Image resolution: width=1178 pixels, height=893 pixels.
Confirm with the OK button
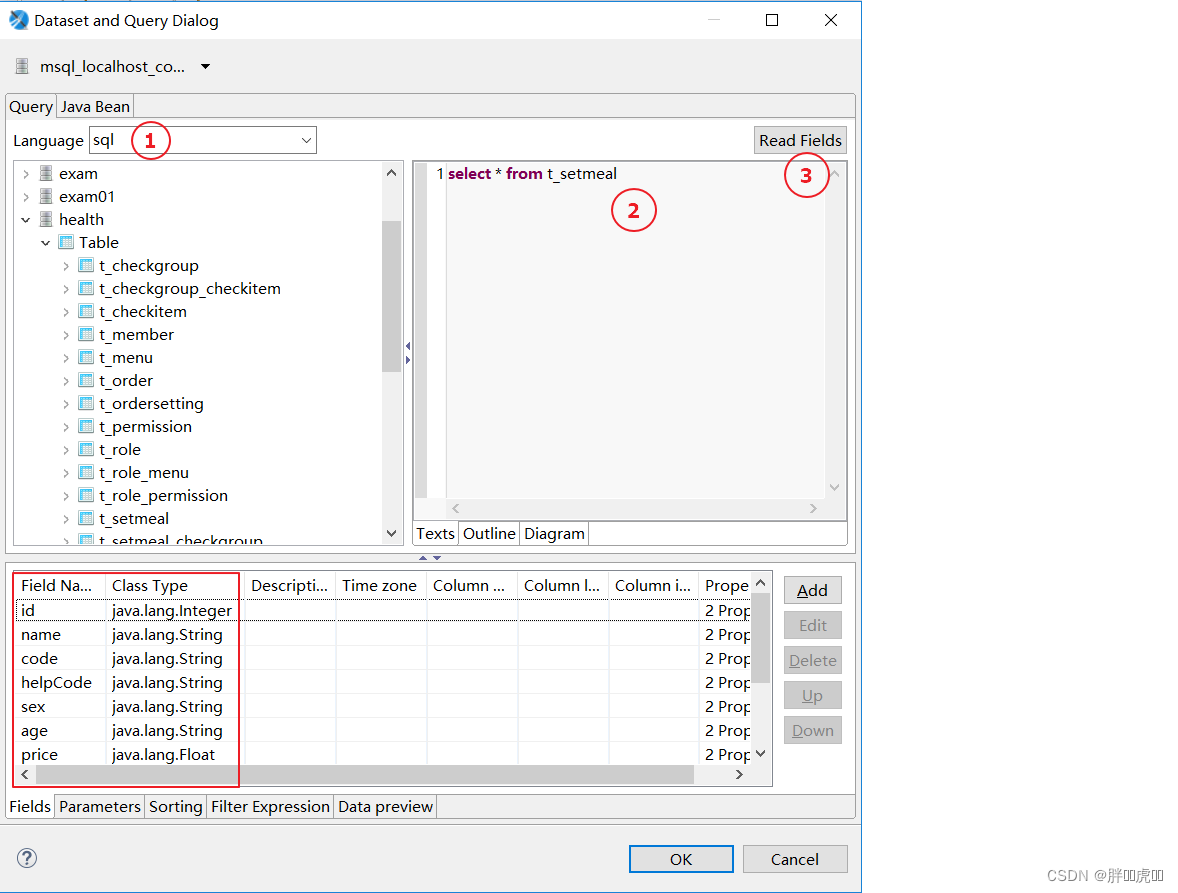(681, 859)
